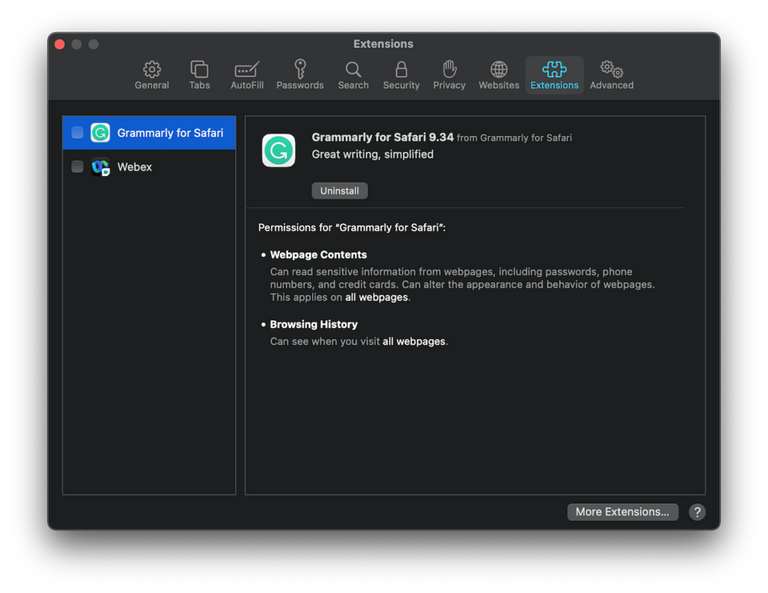Switch to Websites globe tab

tap(499, 75)
